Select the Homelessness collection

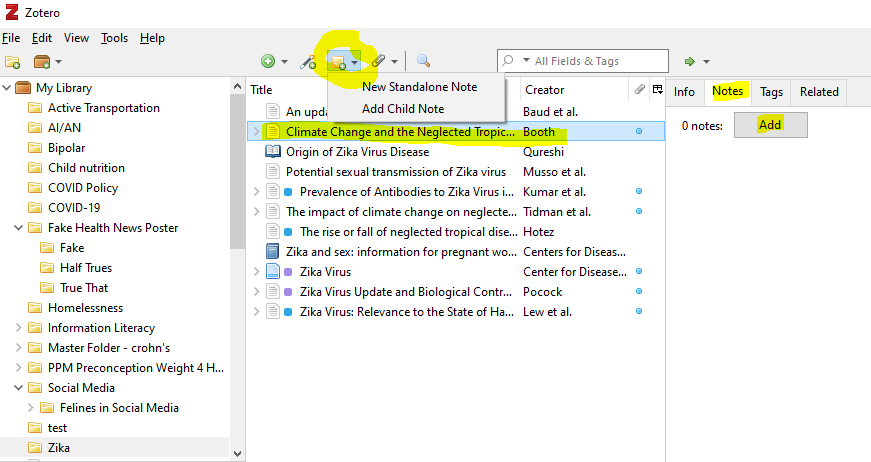[x=85, y=308]
